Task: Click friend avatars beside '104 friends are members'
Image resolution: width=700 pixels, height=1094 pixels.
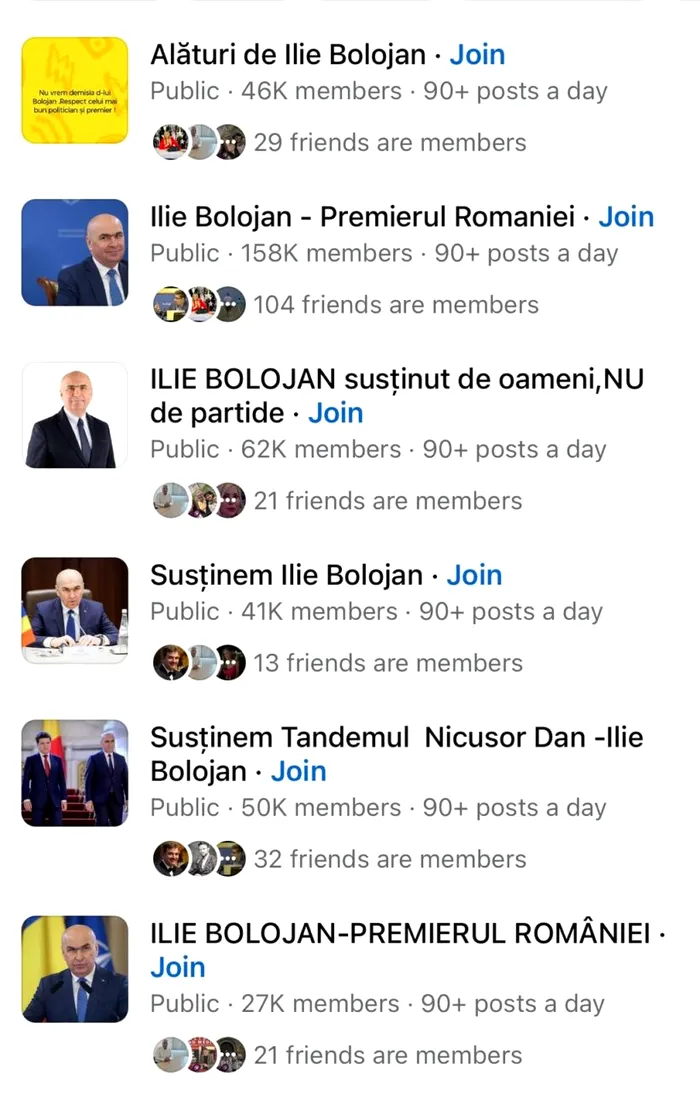Action: click(x=199, y=304)
